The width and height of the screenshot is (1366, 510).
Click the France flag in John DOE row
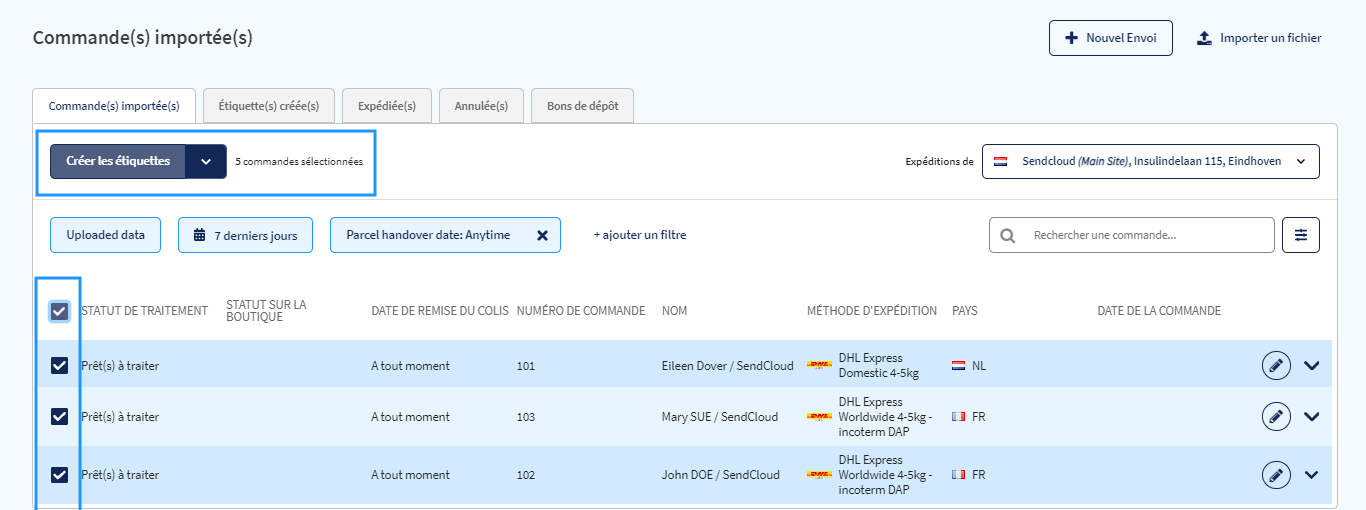(958, 475)
